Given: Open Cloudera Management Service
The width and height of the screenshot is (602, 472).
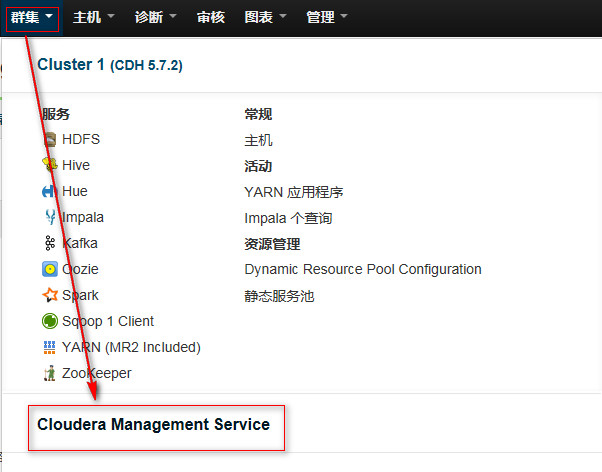Looking at the screenshot, I should click(x=154, y=425).
